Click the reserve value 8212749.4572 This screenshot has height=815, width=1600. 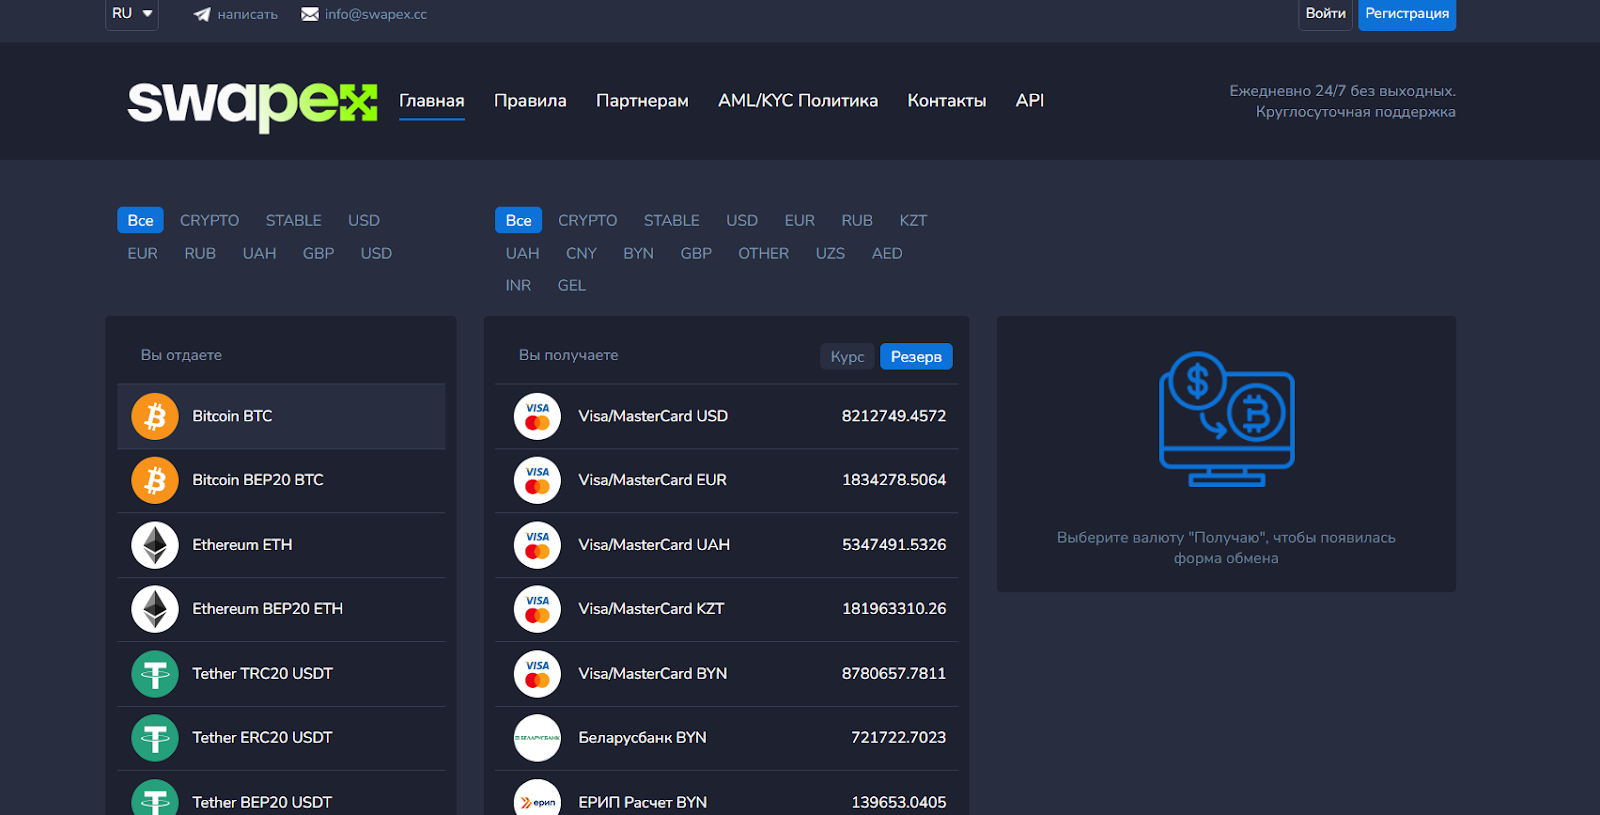(894, 416)
